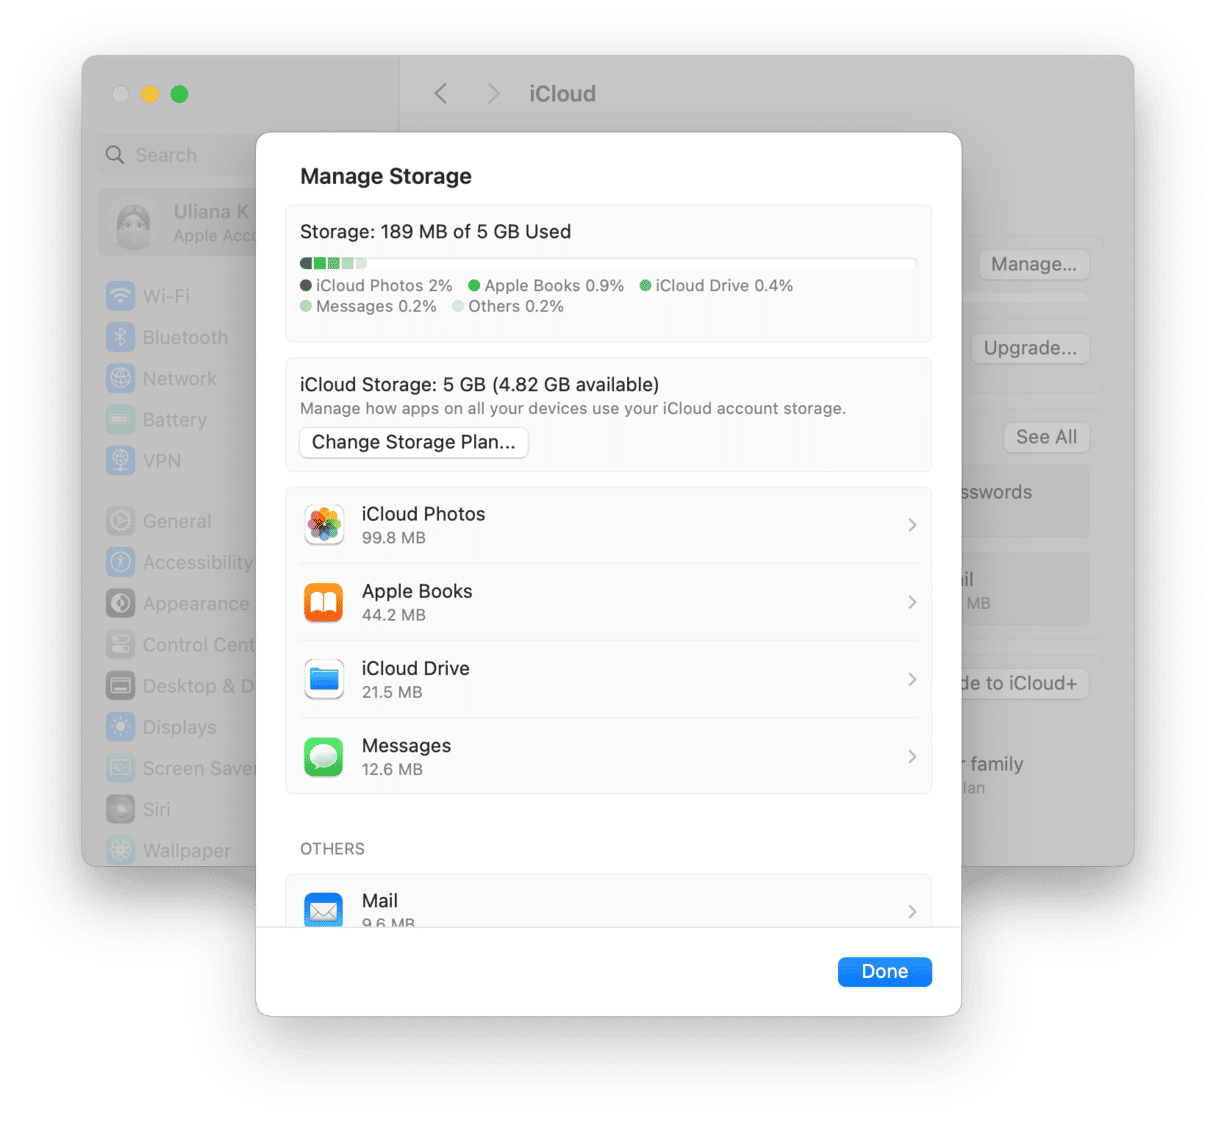Open the iCloud Photos app icon
Viewport: 1216px width, 1125px height.
tap(324, 525)
